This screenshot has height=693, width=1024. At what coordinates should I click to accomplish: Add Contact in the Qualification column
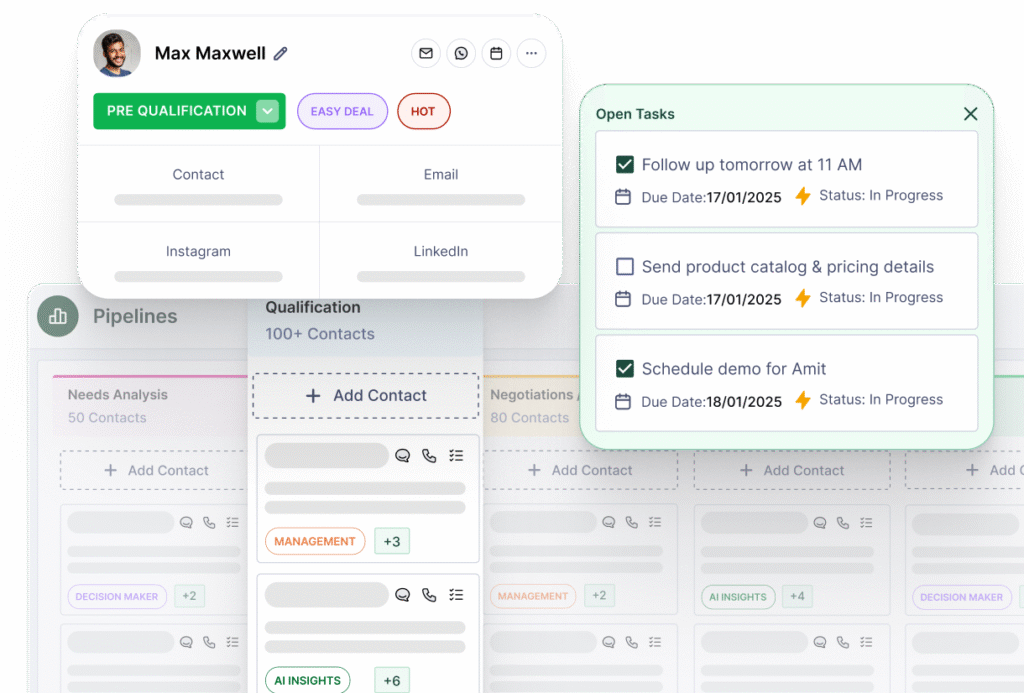(x=366, y=396)
